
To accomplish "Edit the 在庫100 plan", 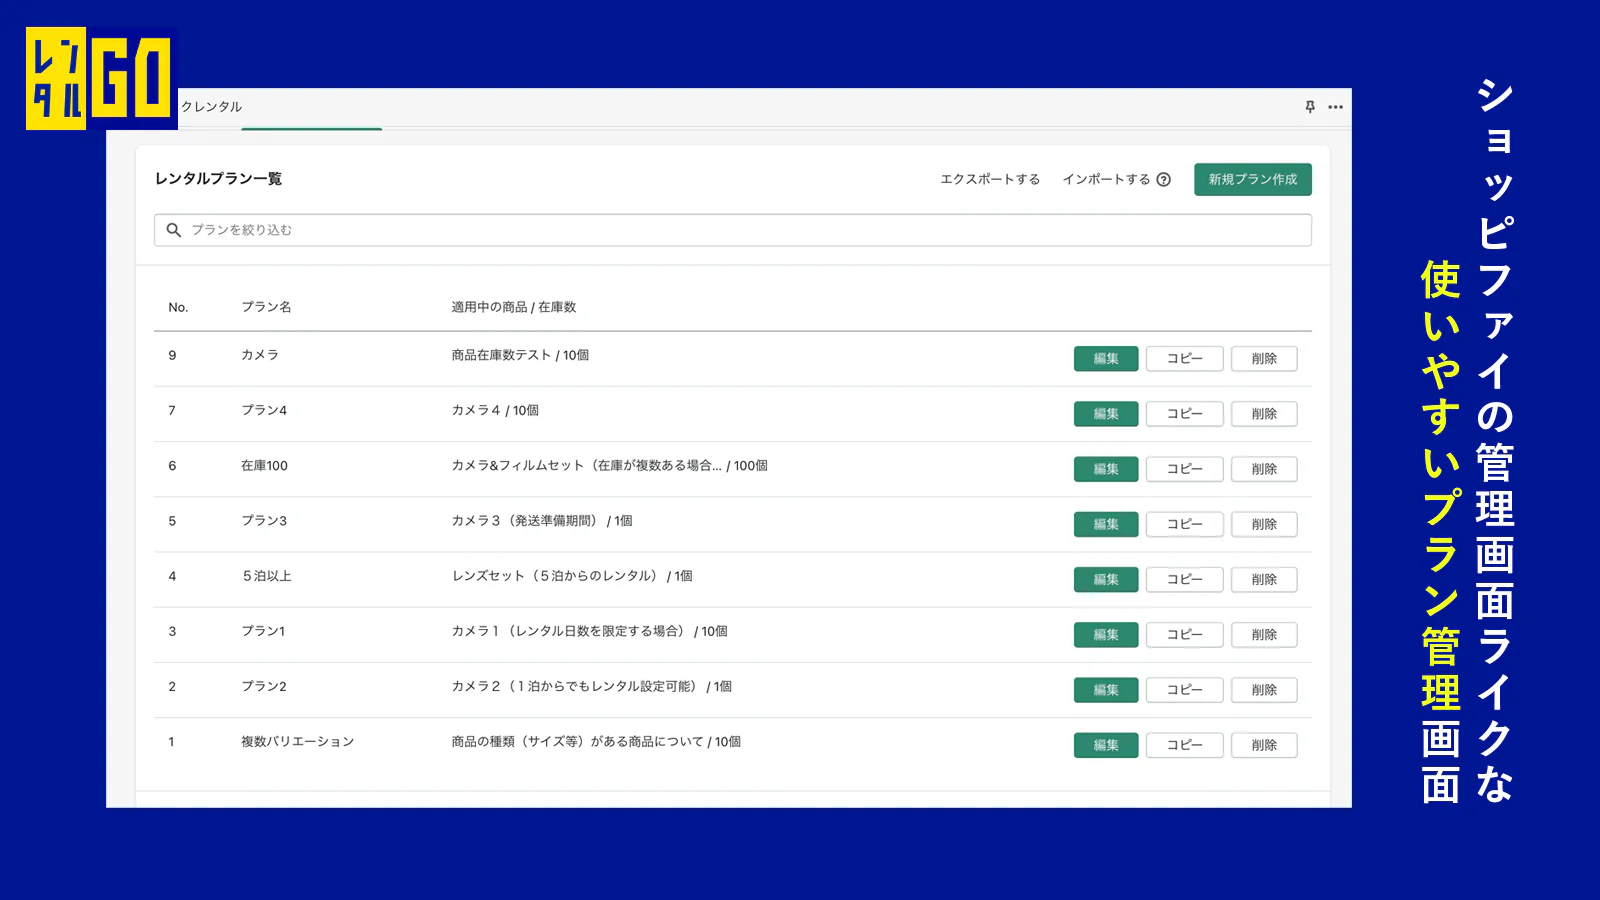I will (x=1106, y=469).
